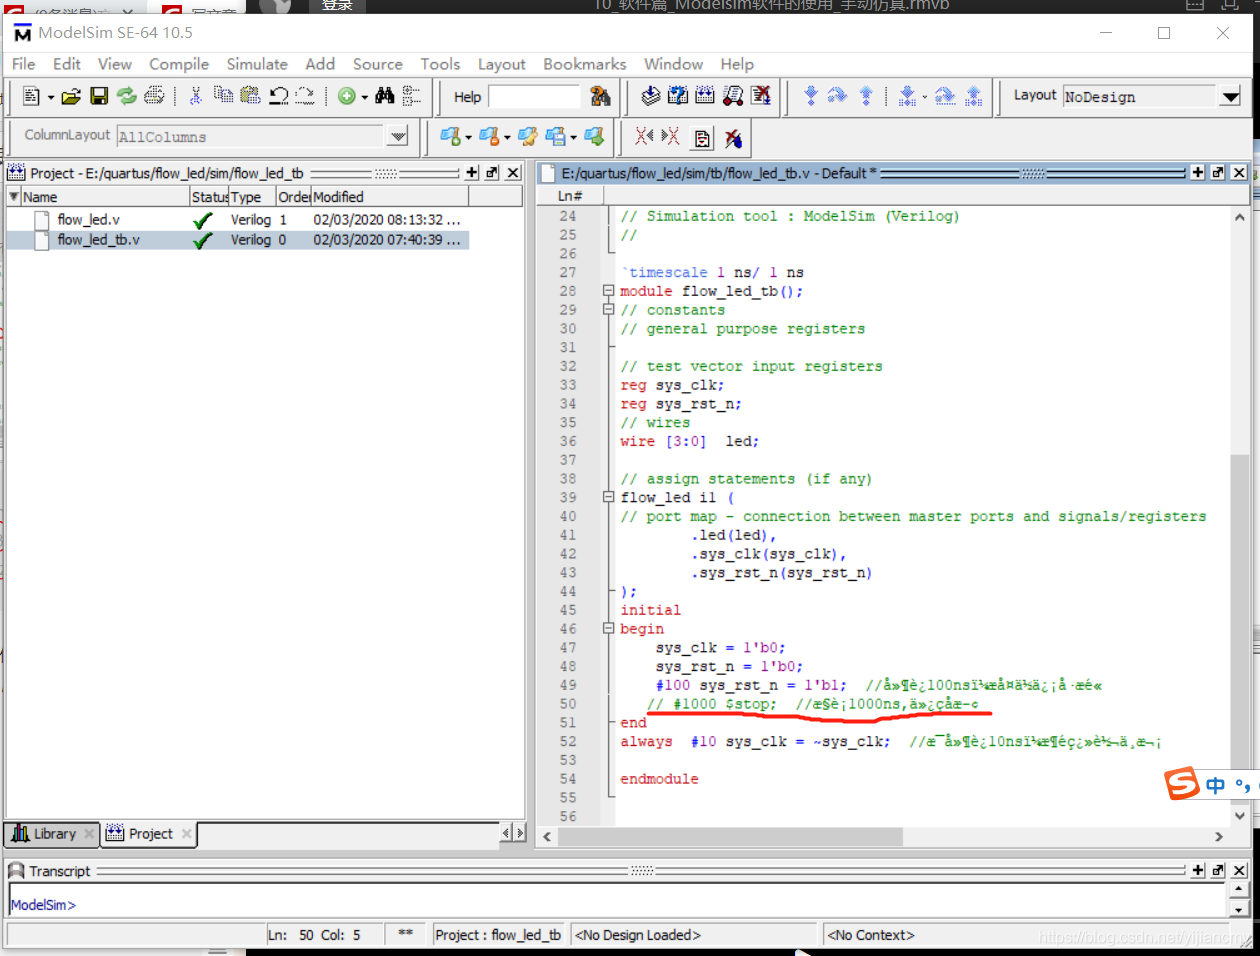Undock the Project panel
1260x956 pixels.
[x=492, y=173]
